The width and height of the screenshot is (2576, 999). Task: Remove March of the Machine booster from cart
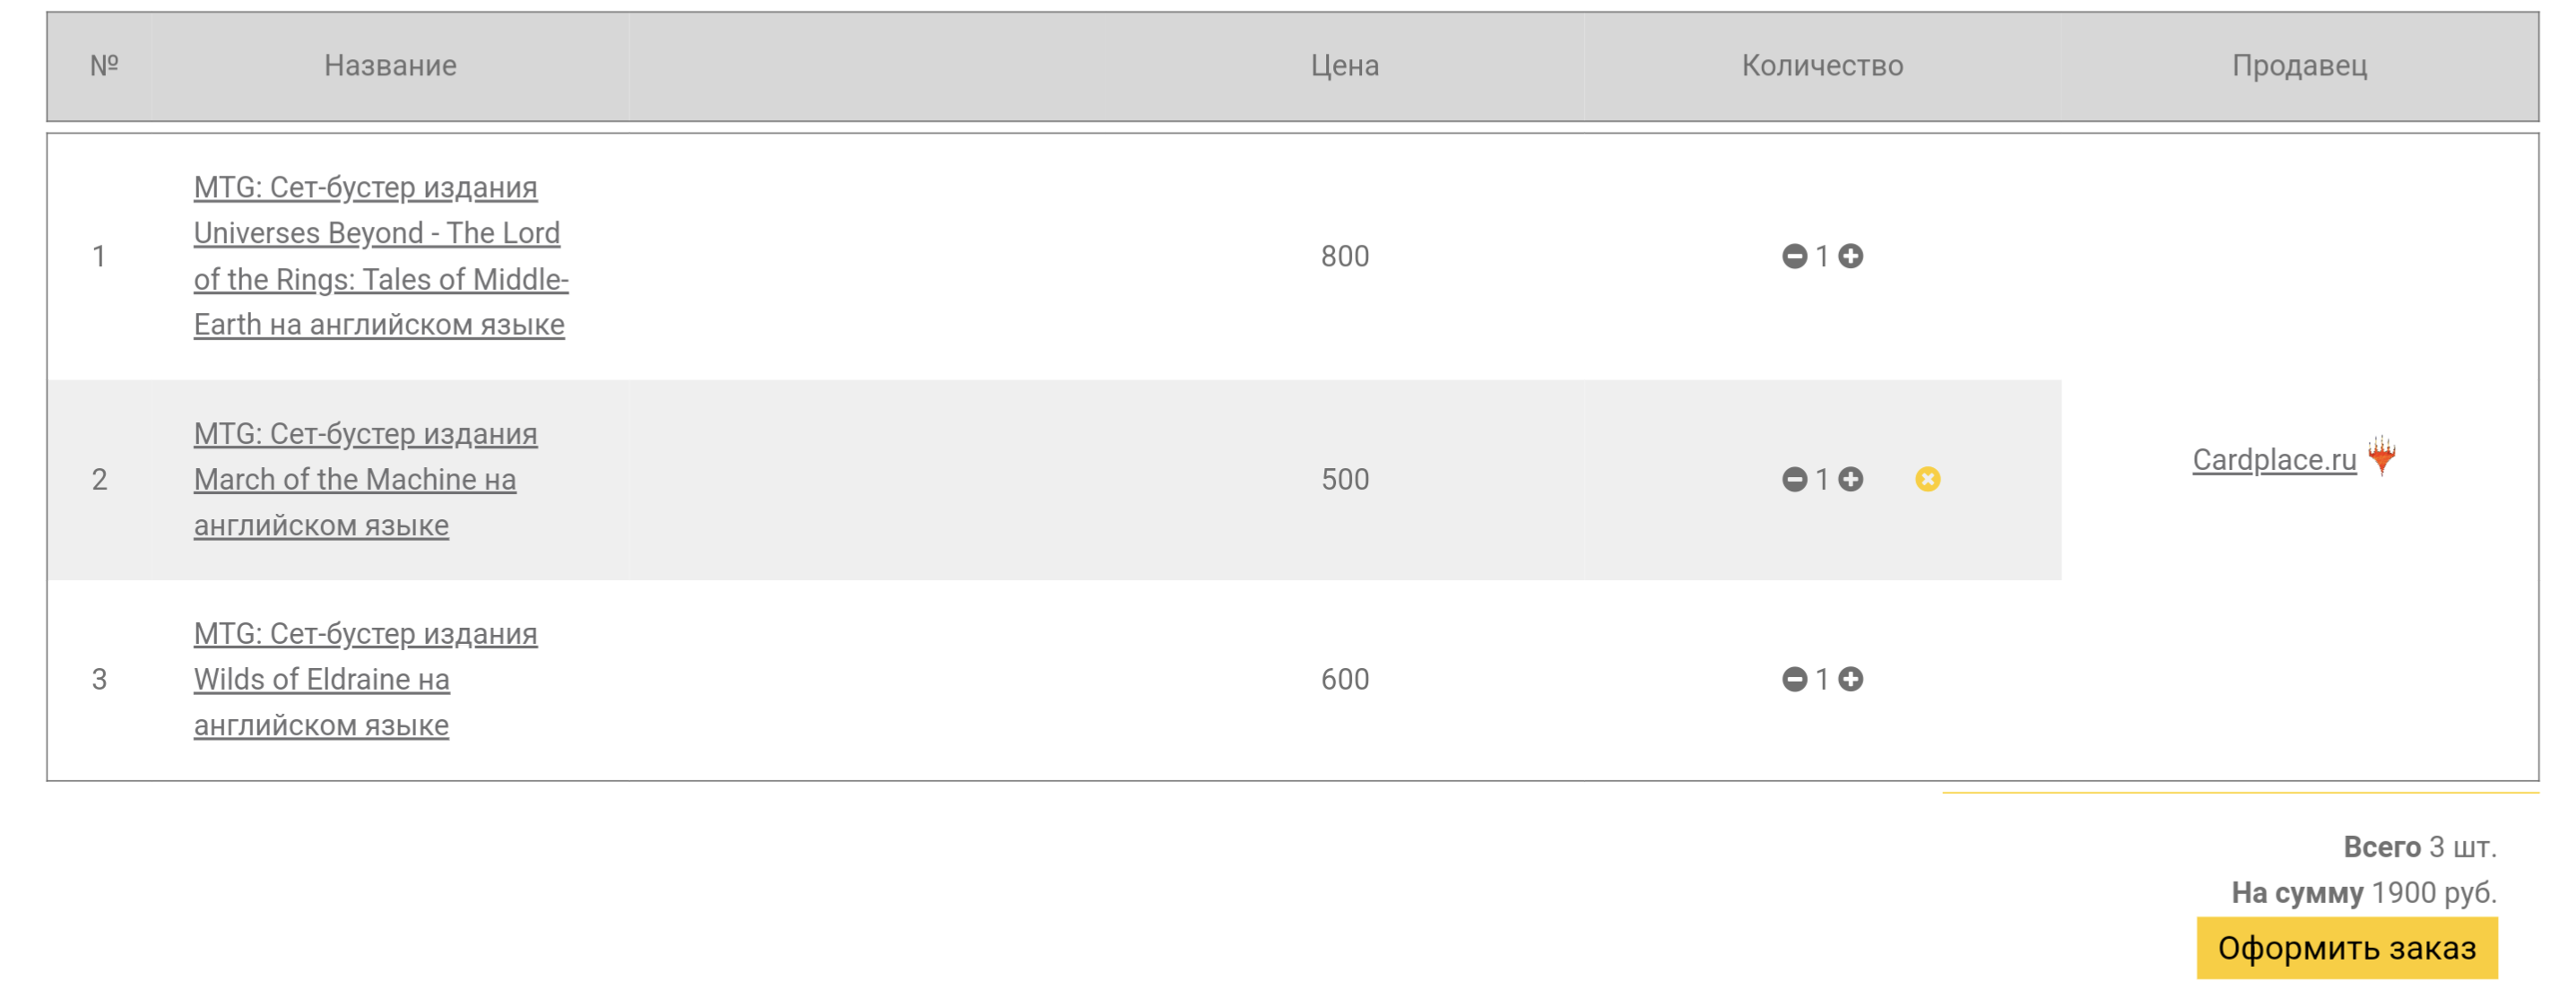1928,480
